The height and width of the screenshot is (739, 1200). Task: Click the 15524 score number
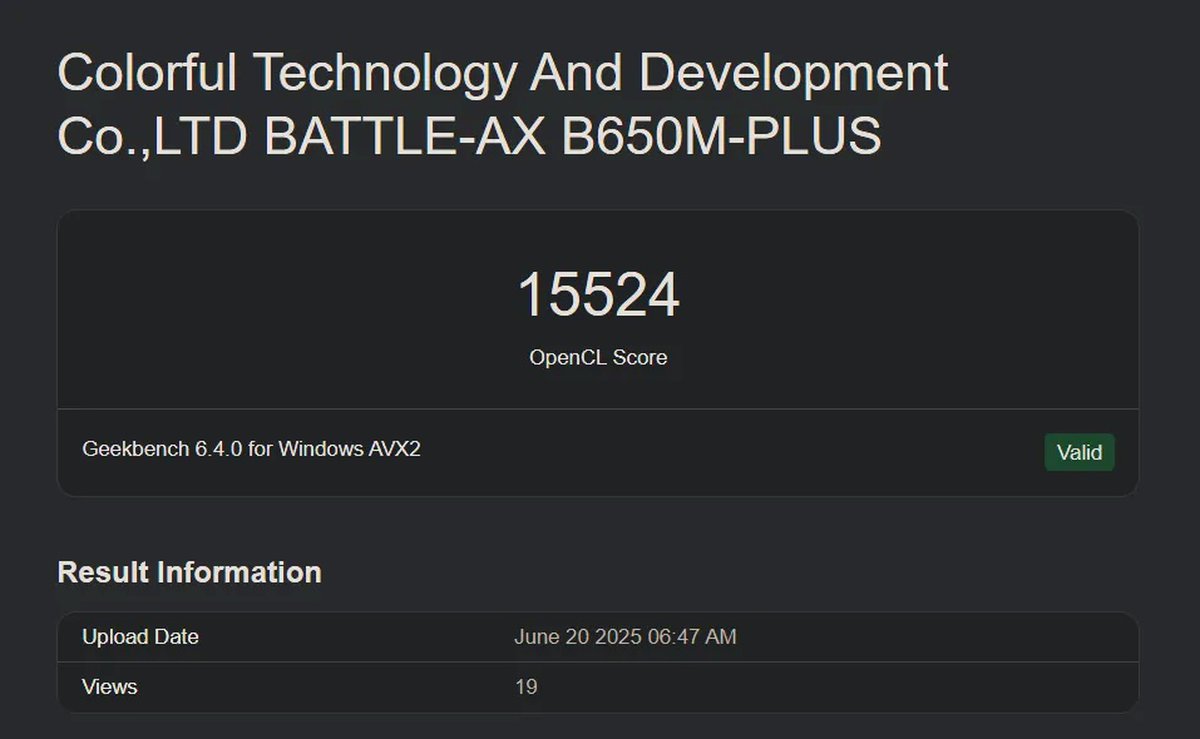tap(598, 296)
